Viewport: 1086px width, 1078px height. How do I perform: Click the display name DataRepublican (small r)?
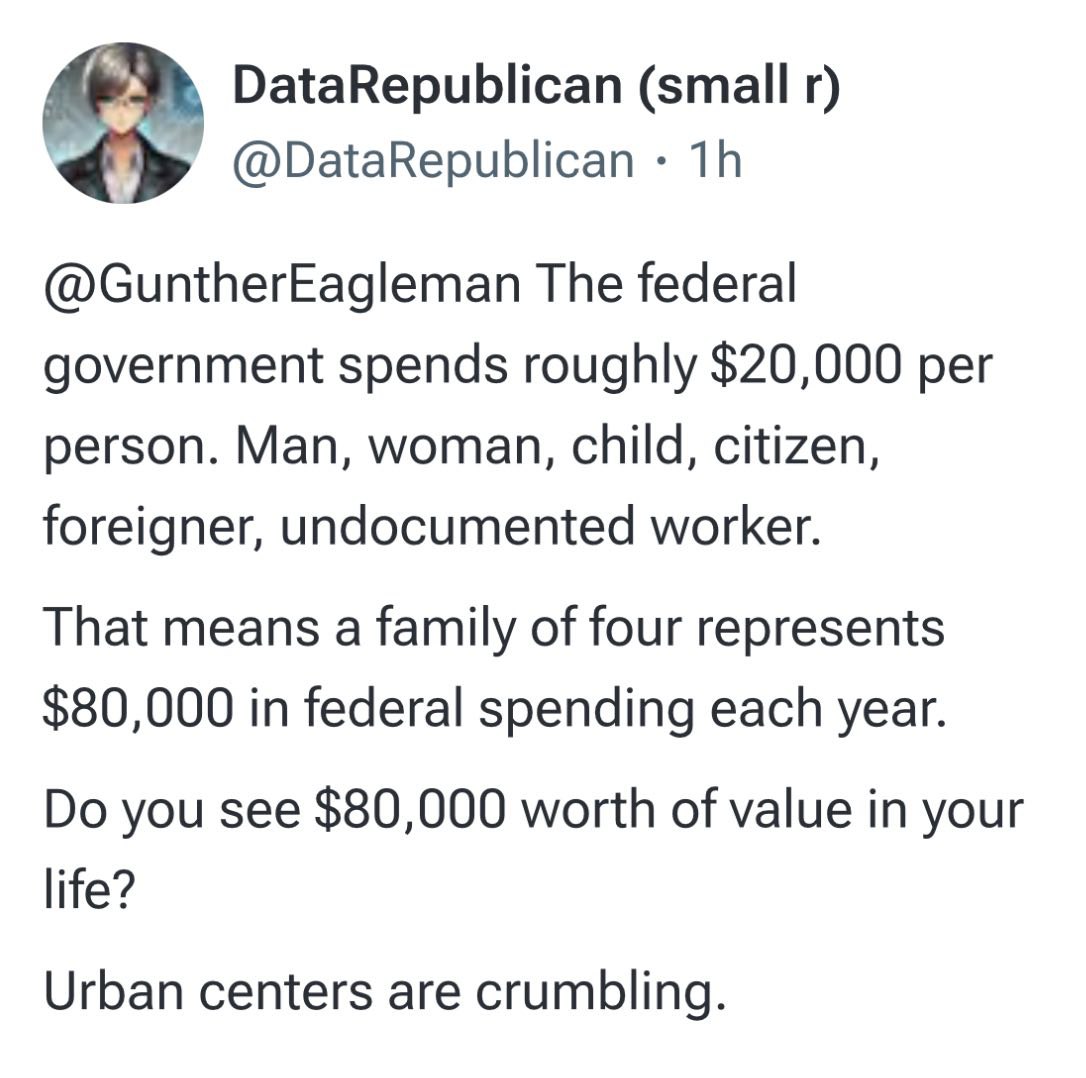536,86
